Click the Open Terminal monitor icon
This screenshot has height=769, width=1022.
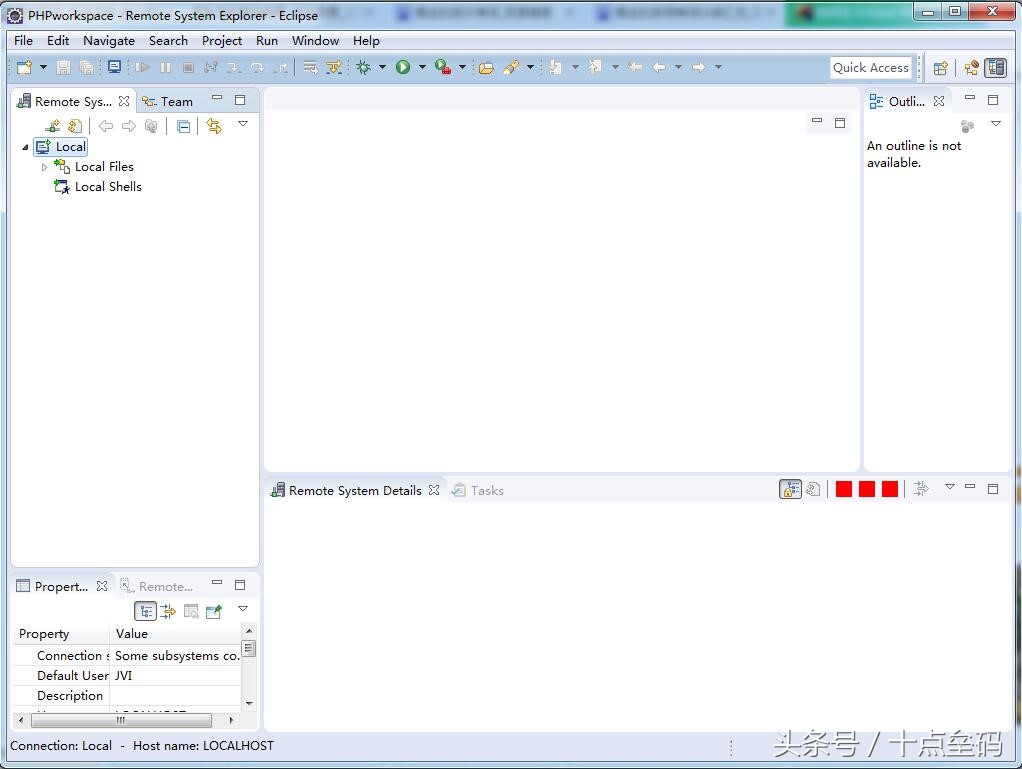tap(114, 67)
